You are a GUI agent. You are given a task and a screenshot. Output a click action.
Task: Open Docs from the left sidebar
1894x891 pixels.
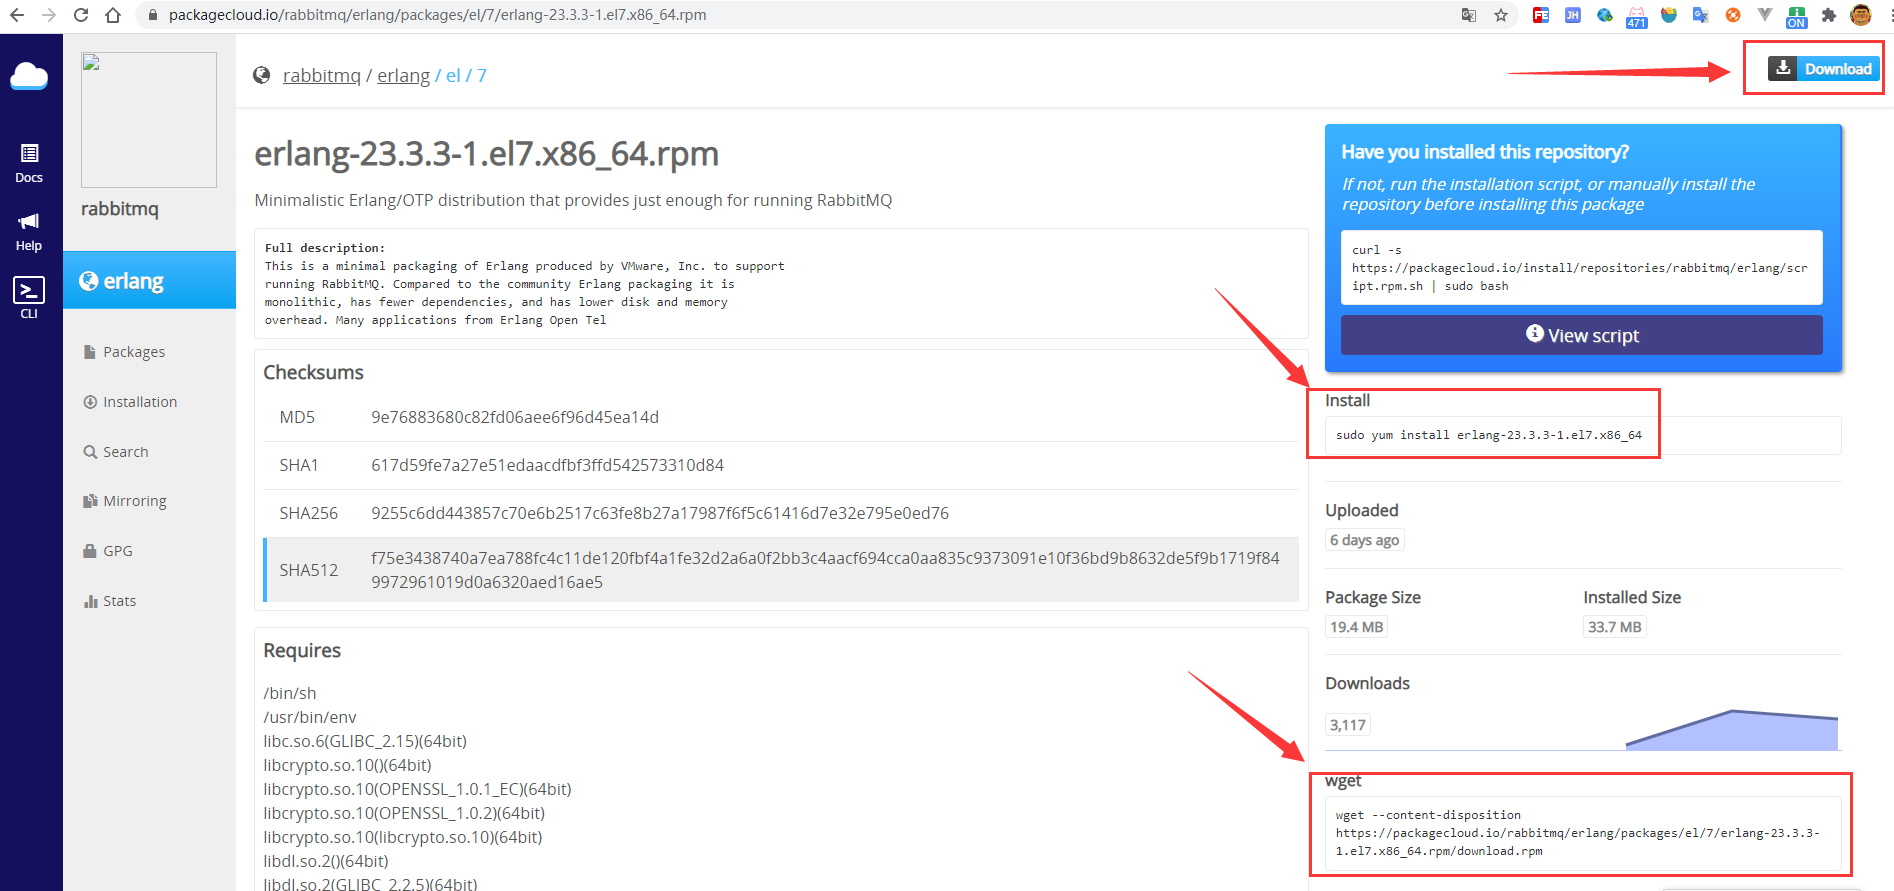pyautogui.click(x=29, y=164)
